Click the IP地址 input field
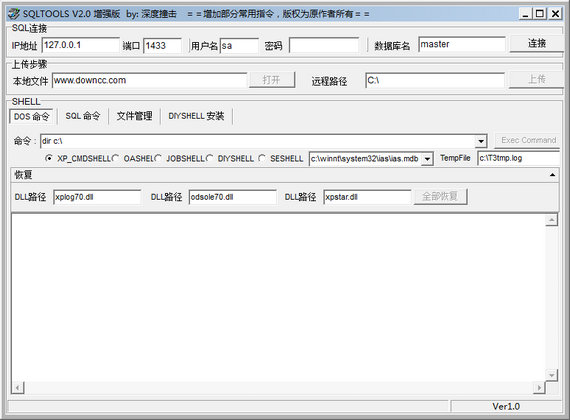 coord(81,45)
